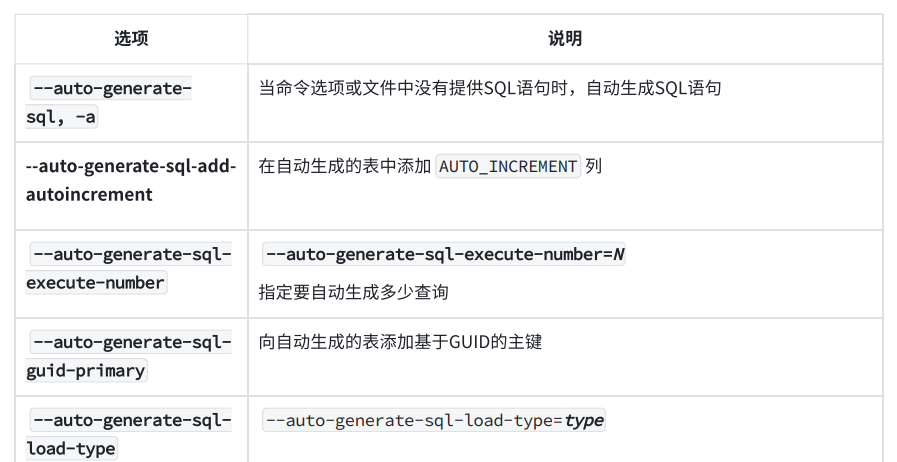Click the --auto-generate-sql-load-type option in left column
This screenshot has height=462, width=897.
click(x=129, y=434)
